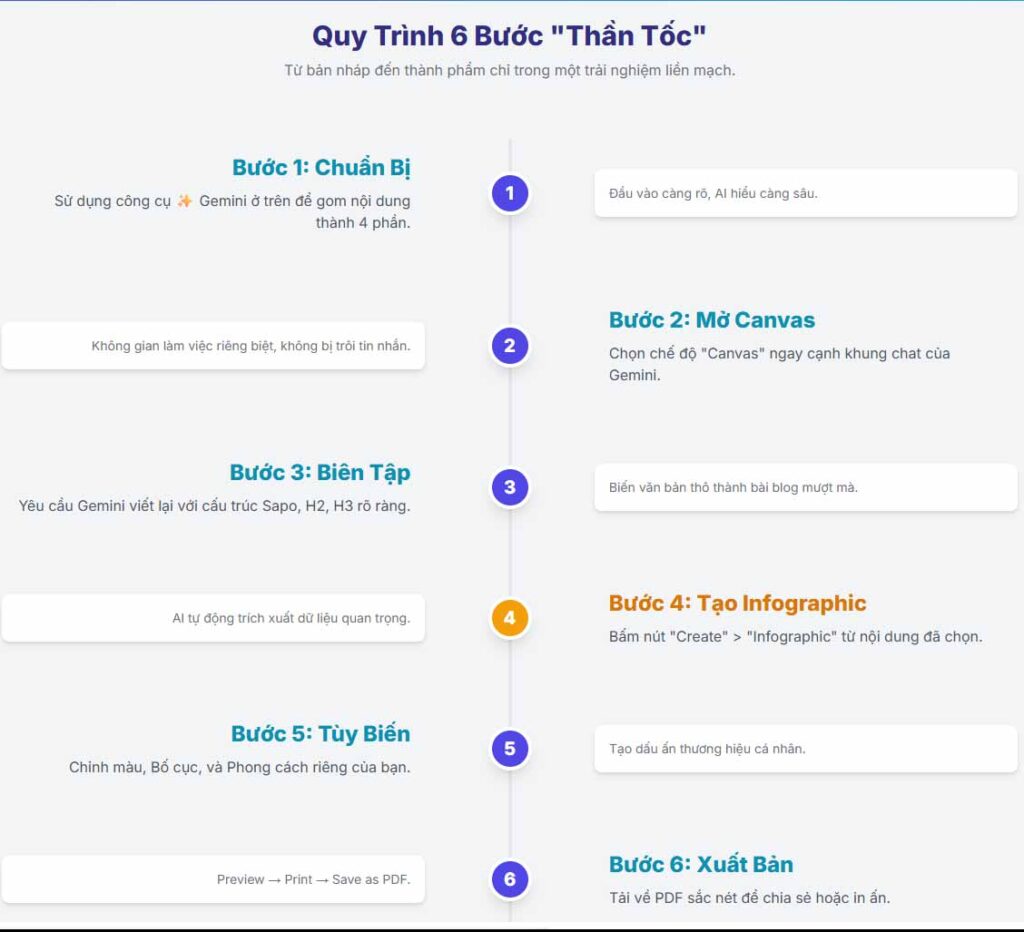This screenshot has height=932, width=1024.
Task: Click the "Đầu vào càng rõ" tip card
Action: (x=805, y=193)
